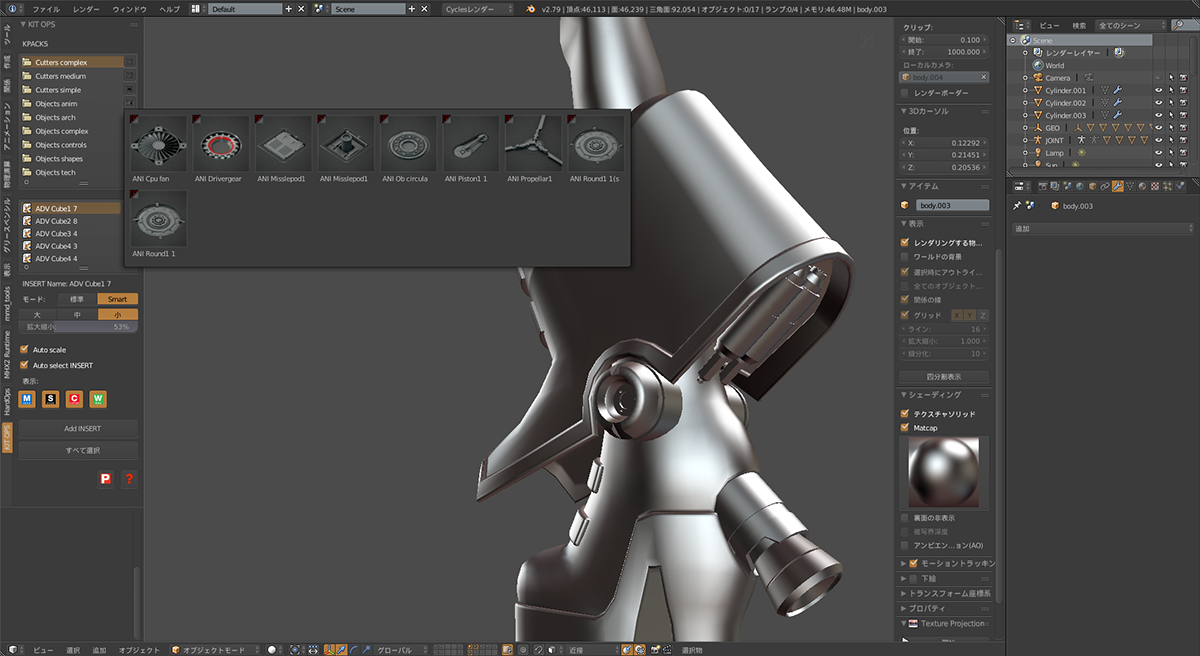The height and width of the screenshot is (656, 1200).
Task: Uncheck the Matcap checkbox
Action: point(905,428)
